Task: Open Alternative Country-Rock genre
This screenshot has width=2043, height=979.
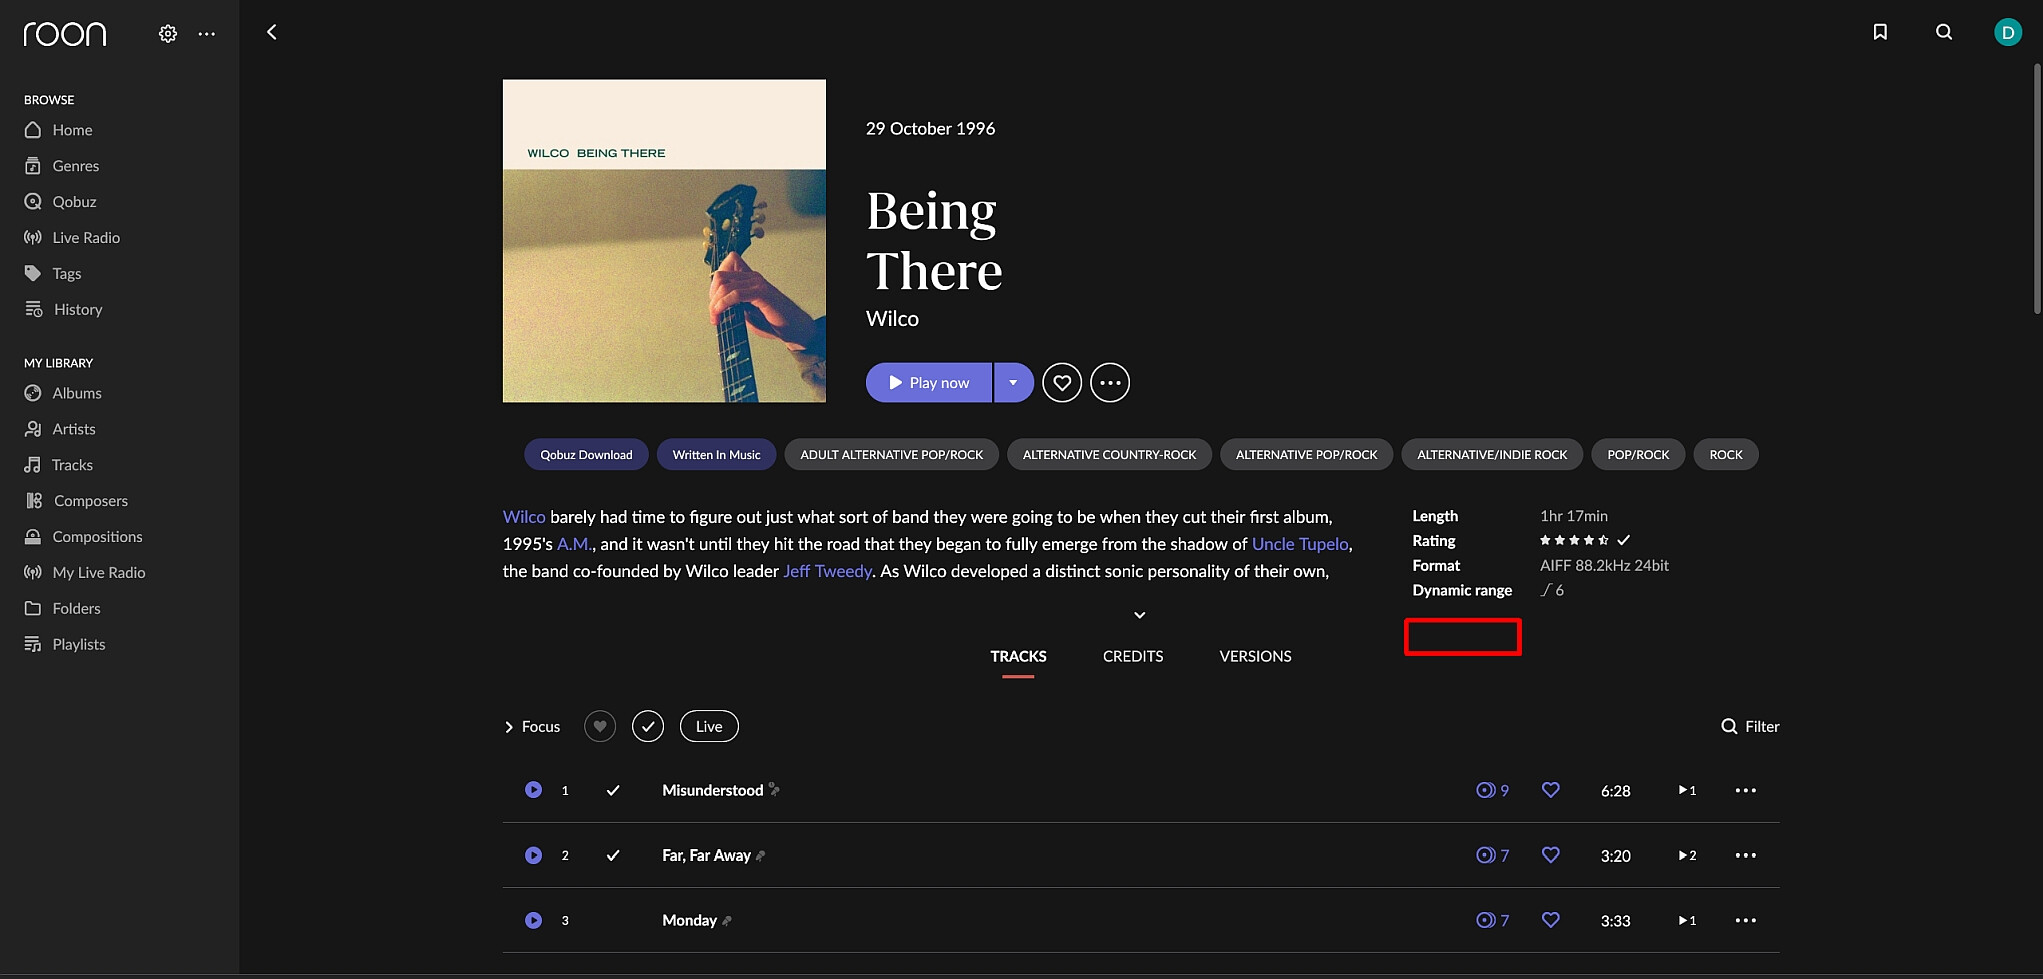Action: [x=1109, y=455]
